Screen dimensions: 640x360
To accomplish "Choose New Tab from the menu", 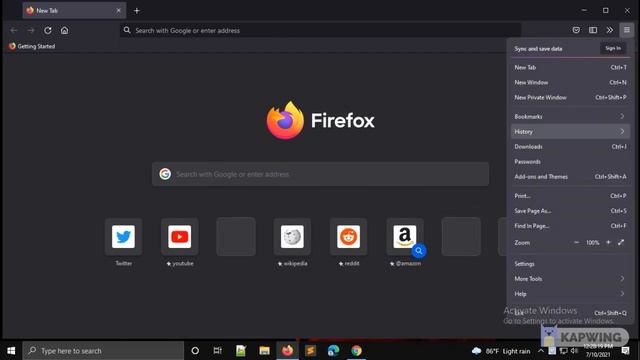I will [570, 67].
